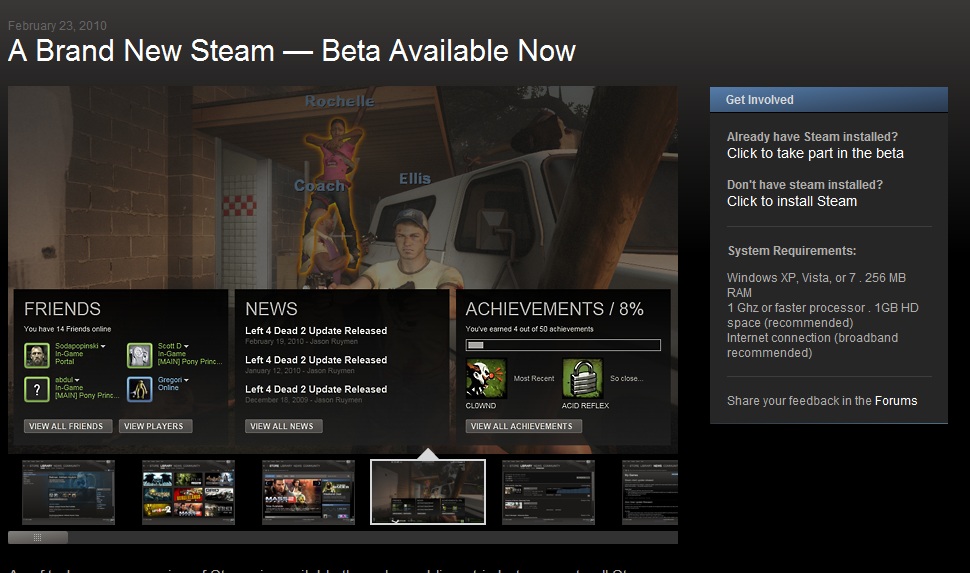Click 'You've earned 4 out of 50 achievements' text
The height and width of the screenshot is (573, 970).
click(529, 329)
